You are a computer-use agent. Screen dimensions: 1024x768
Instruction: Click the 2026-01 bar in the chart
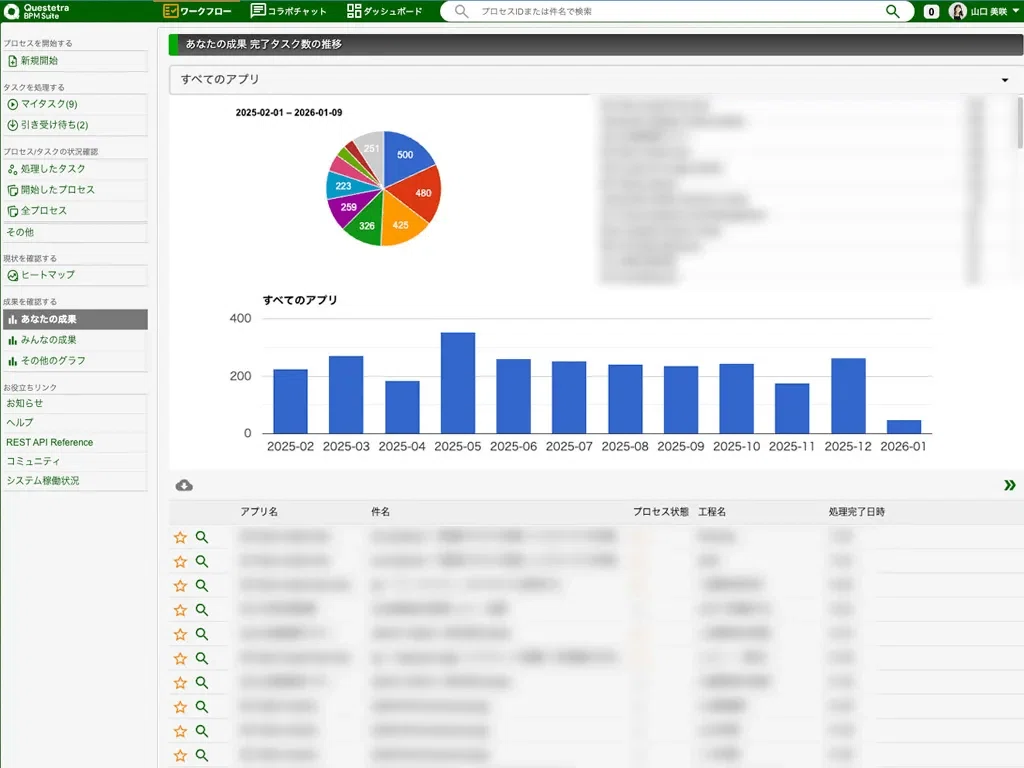tap(904, 427)
